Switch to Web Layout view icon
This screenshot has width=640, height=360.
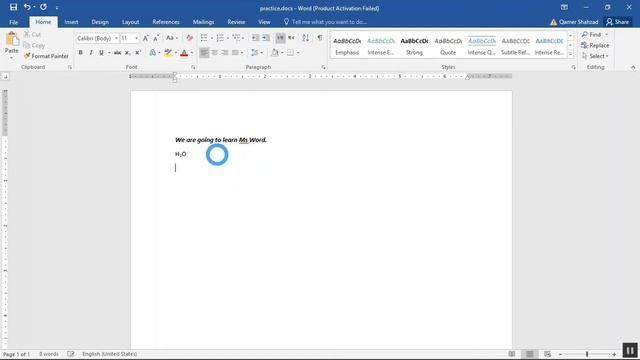547,354
